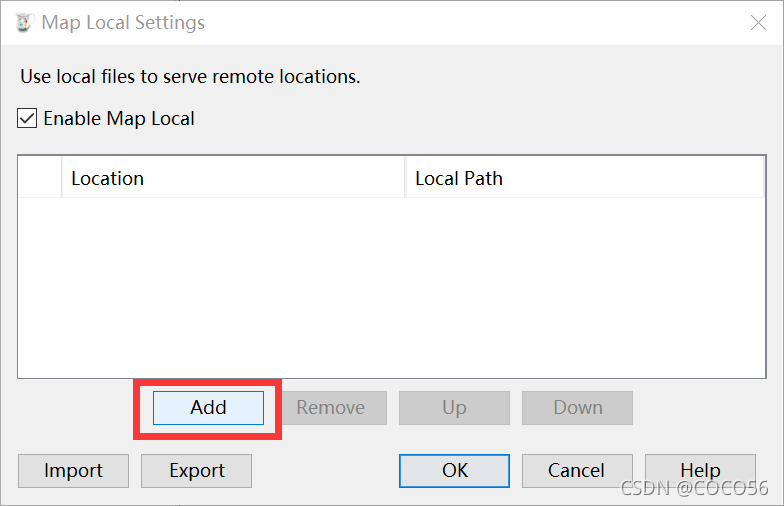
Task: Sort by the Location column header
Action: tap(233, 178)
